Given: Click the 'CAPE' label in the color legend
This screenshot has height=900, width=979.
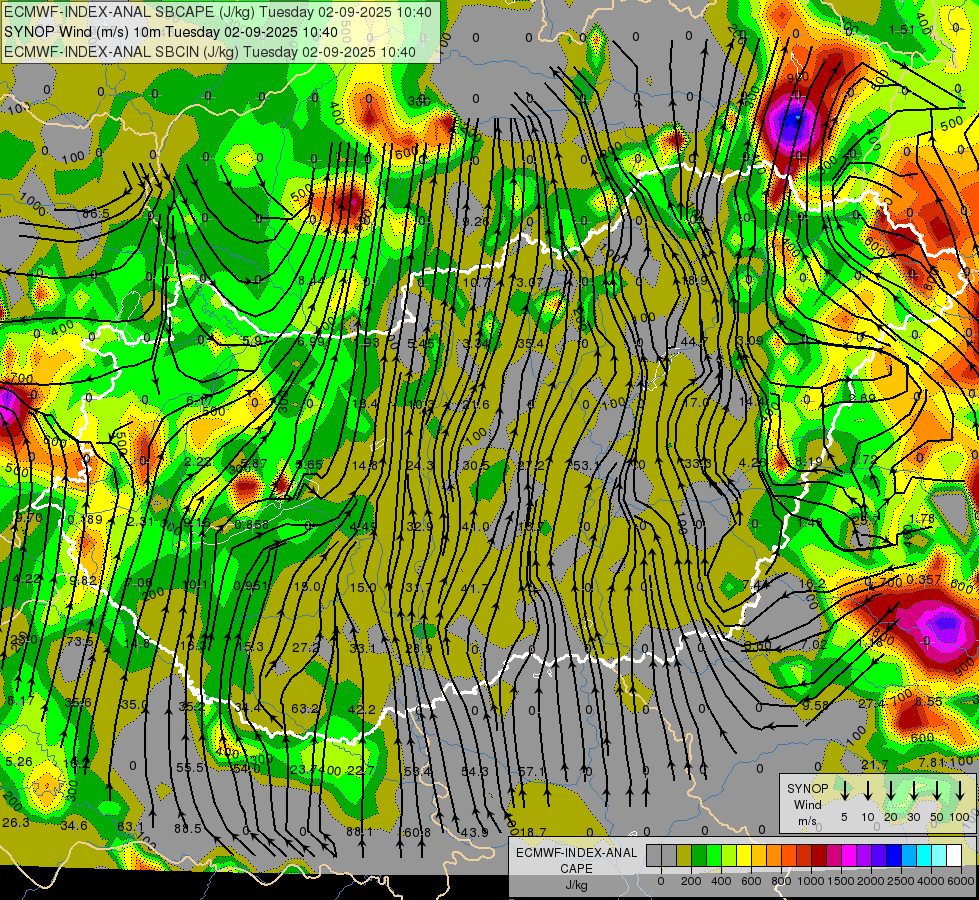Looking at the screenshot, I should (x=576, y=869).
